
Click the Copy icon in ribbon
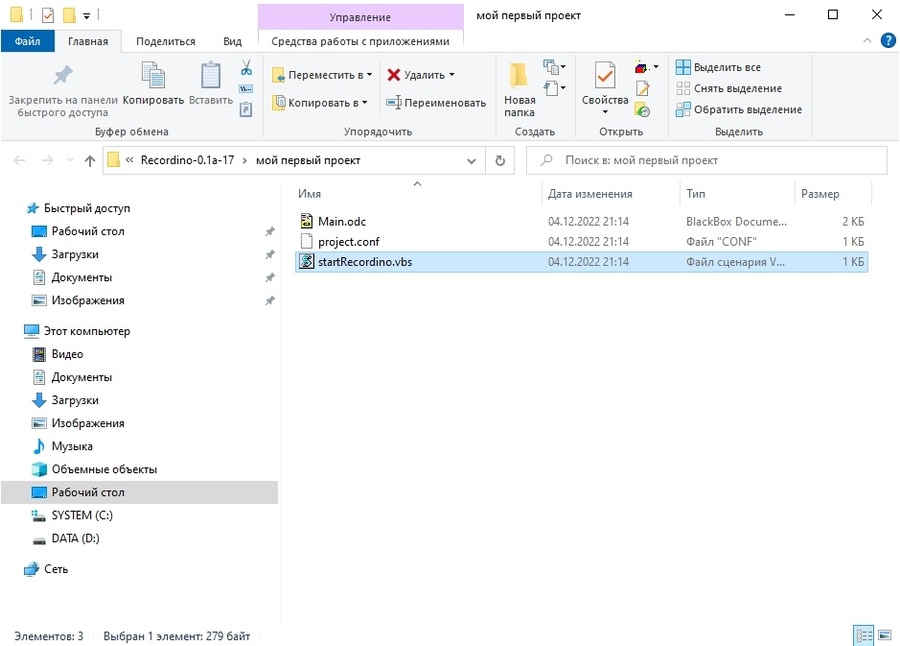[x=153, y=78]
